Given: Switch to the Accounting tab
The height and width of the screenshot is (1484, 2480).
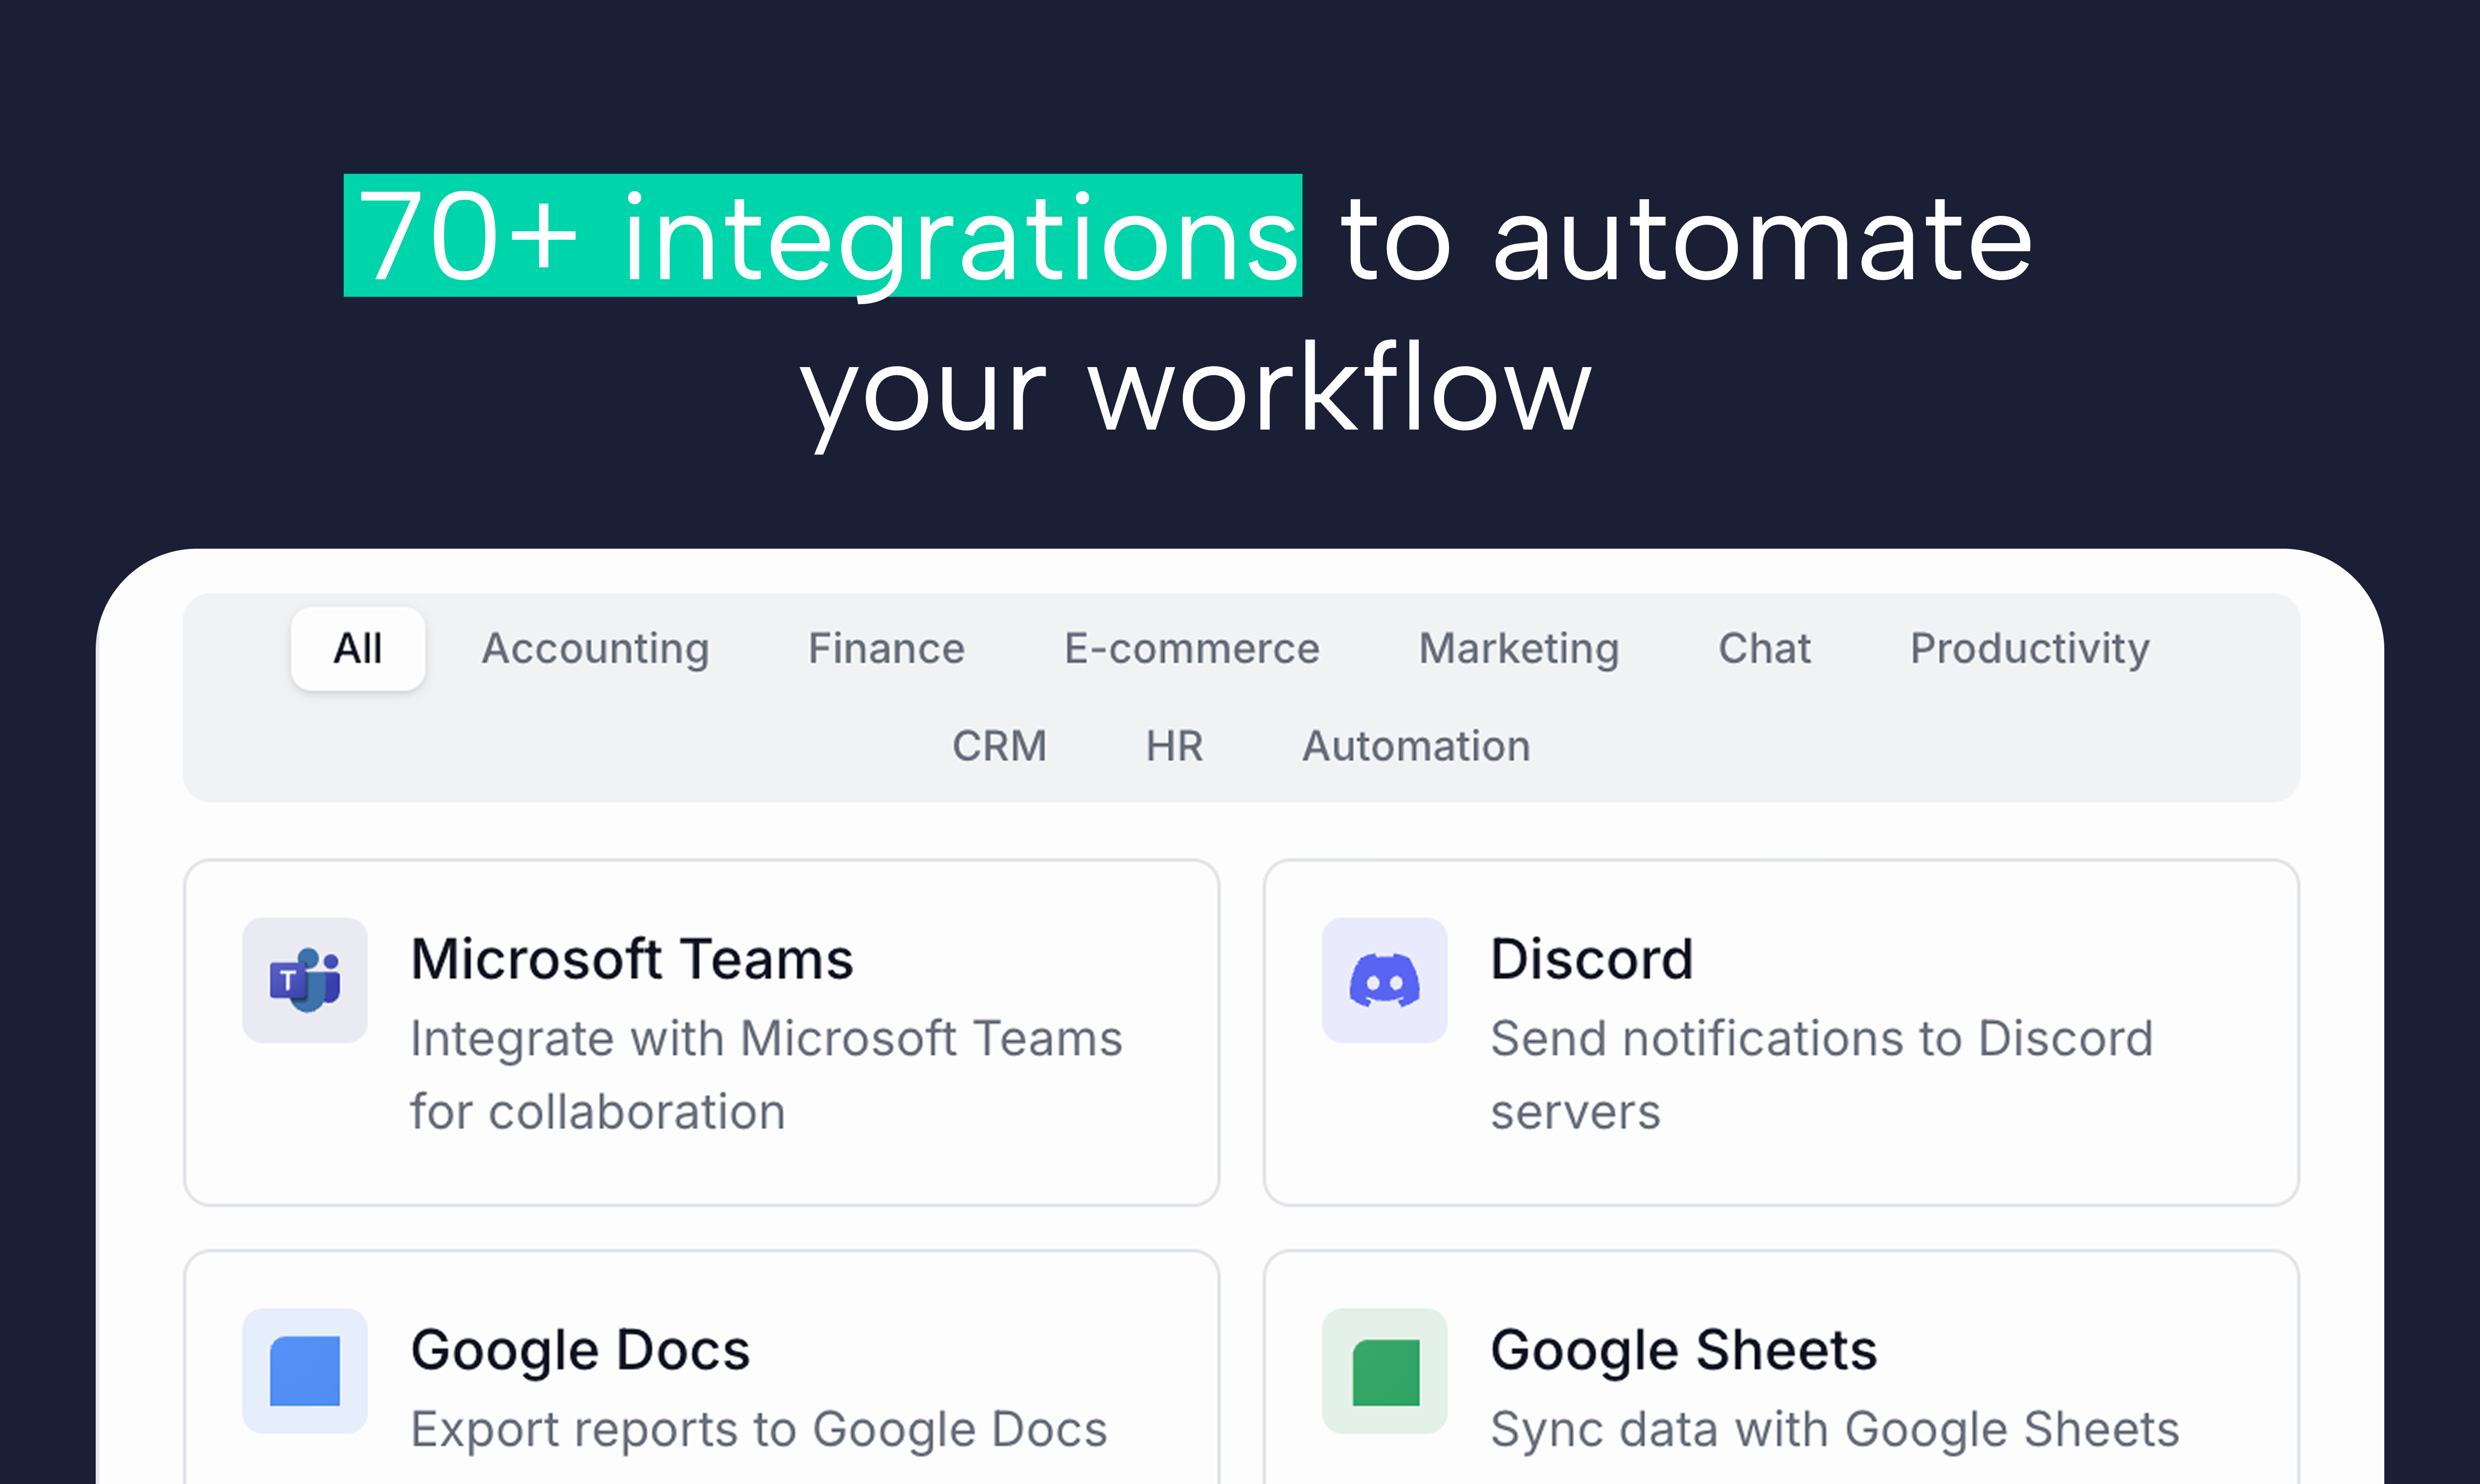Looking at the screenshot, I should point(596,649).
